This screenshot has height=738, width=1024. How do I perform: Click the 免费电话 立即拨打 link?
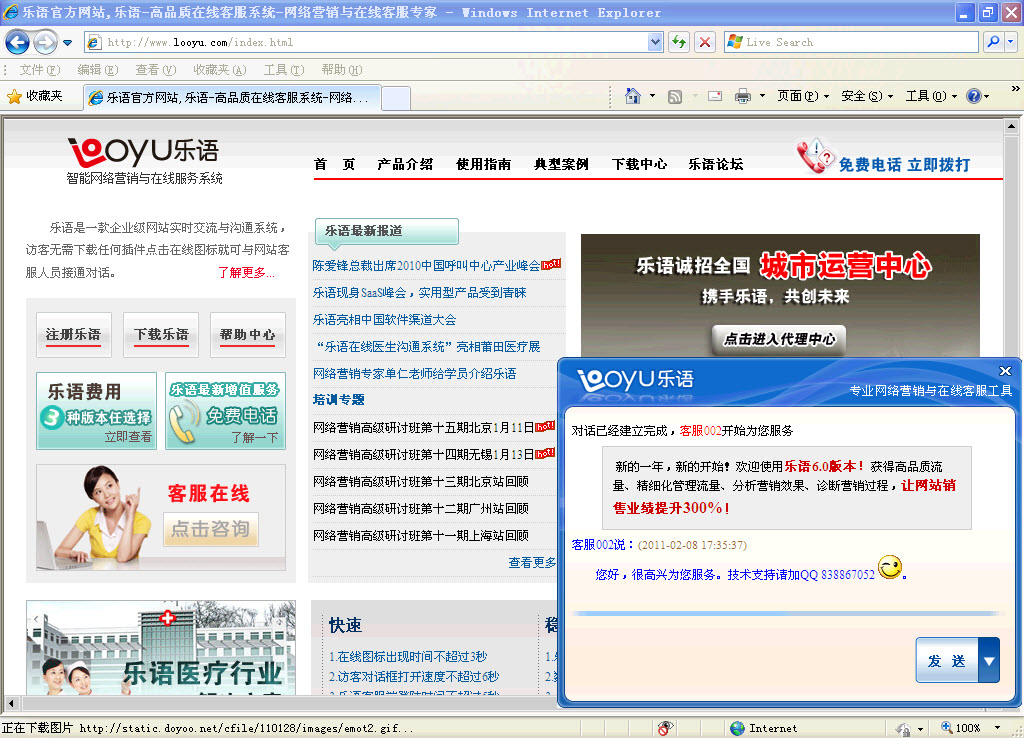[904, 165]
